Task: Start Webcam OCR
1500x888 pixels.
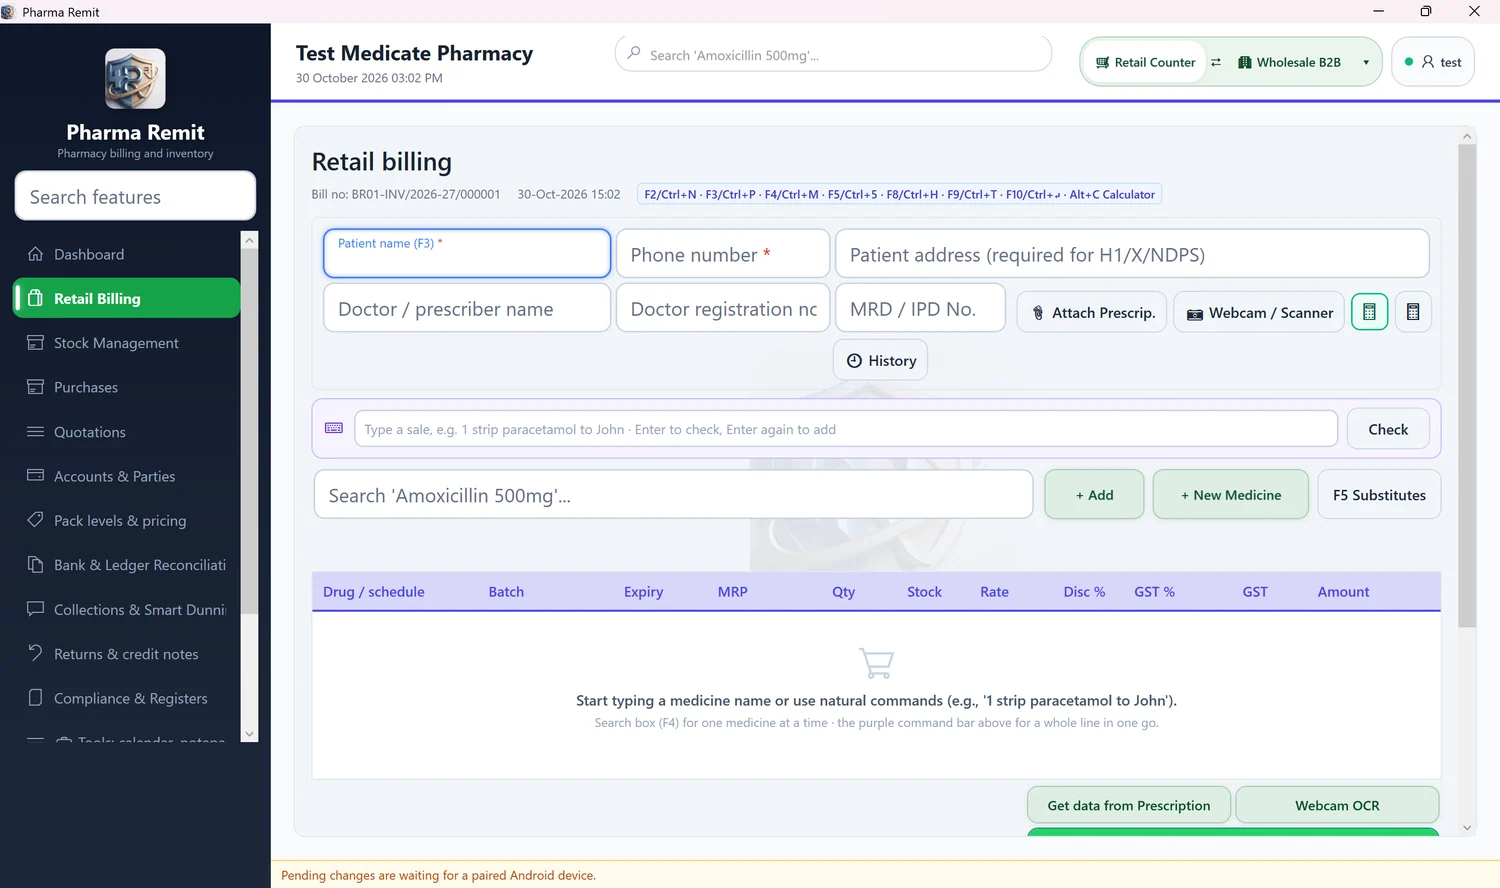Action: tap(1337, 805)
